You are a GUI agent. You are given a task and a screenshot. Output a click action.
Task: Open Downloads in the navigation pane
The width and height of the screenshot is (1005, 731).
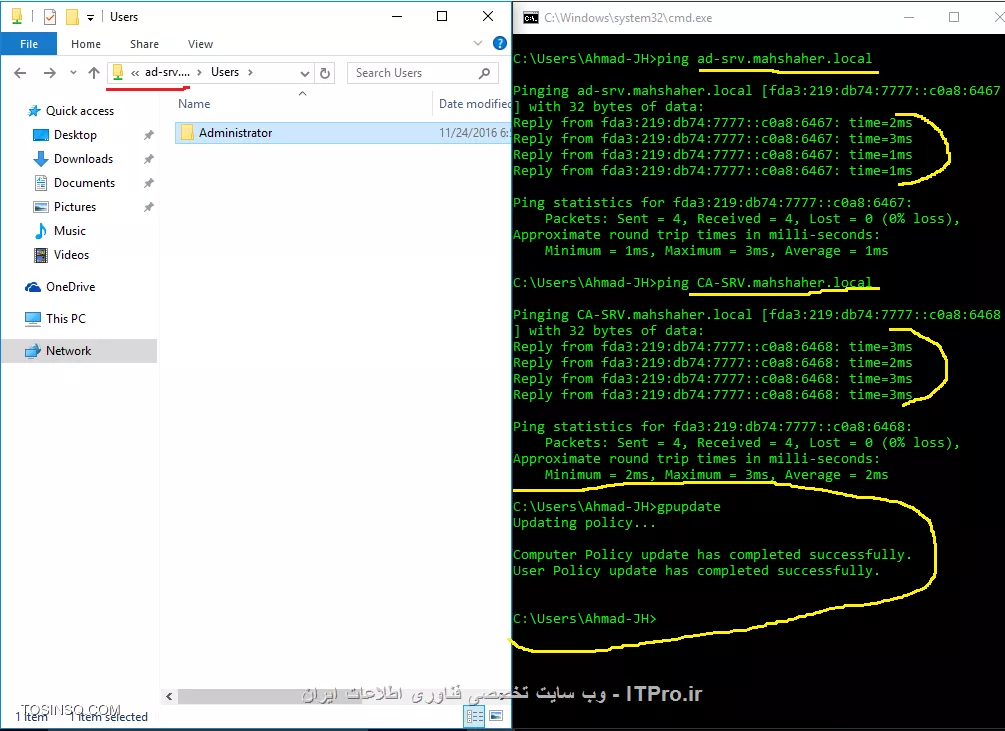pyautogui.click(x=83, y=159)
